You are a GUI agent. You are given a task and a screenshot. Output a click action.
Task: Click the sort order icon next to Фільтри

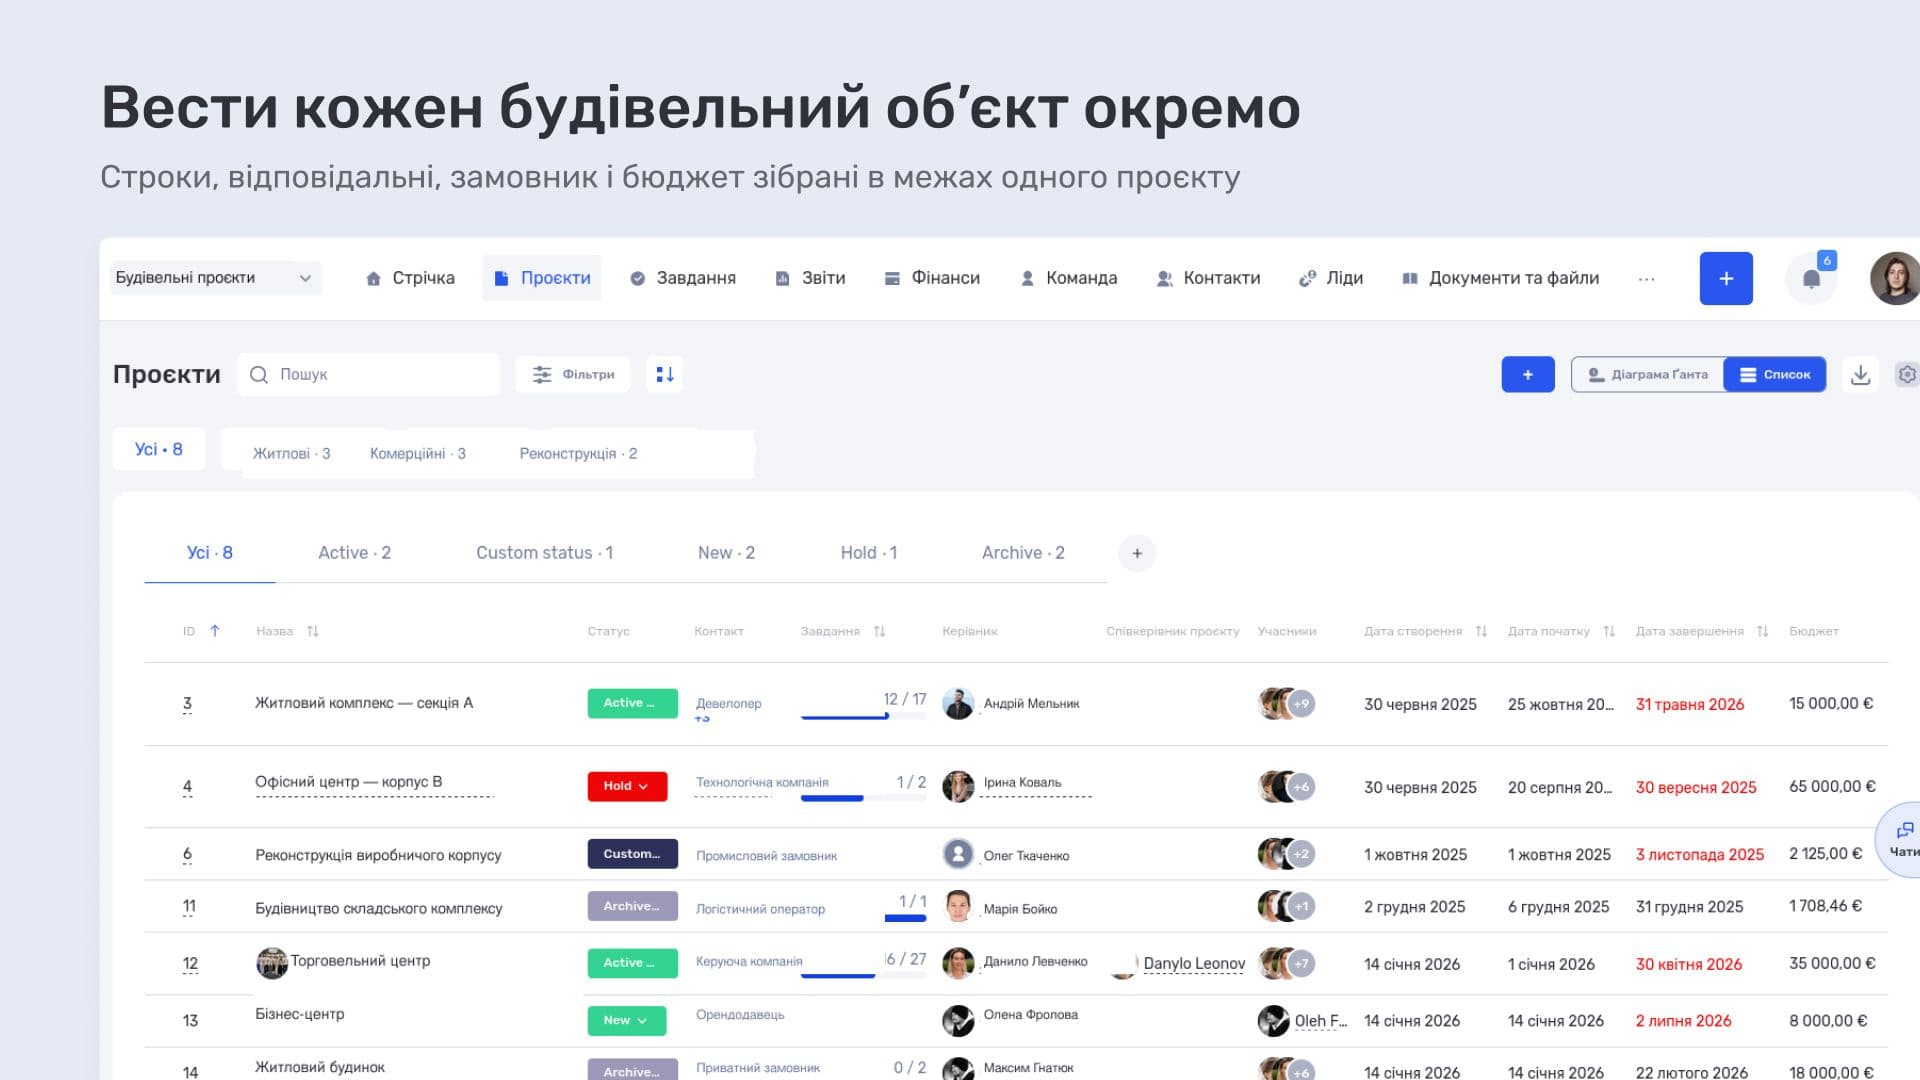[x=665, y=374]
